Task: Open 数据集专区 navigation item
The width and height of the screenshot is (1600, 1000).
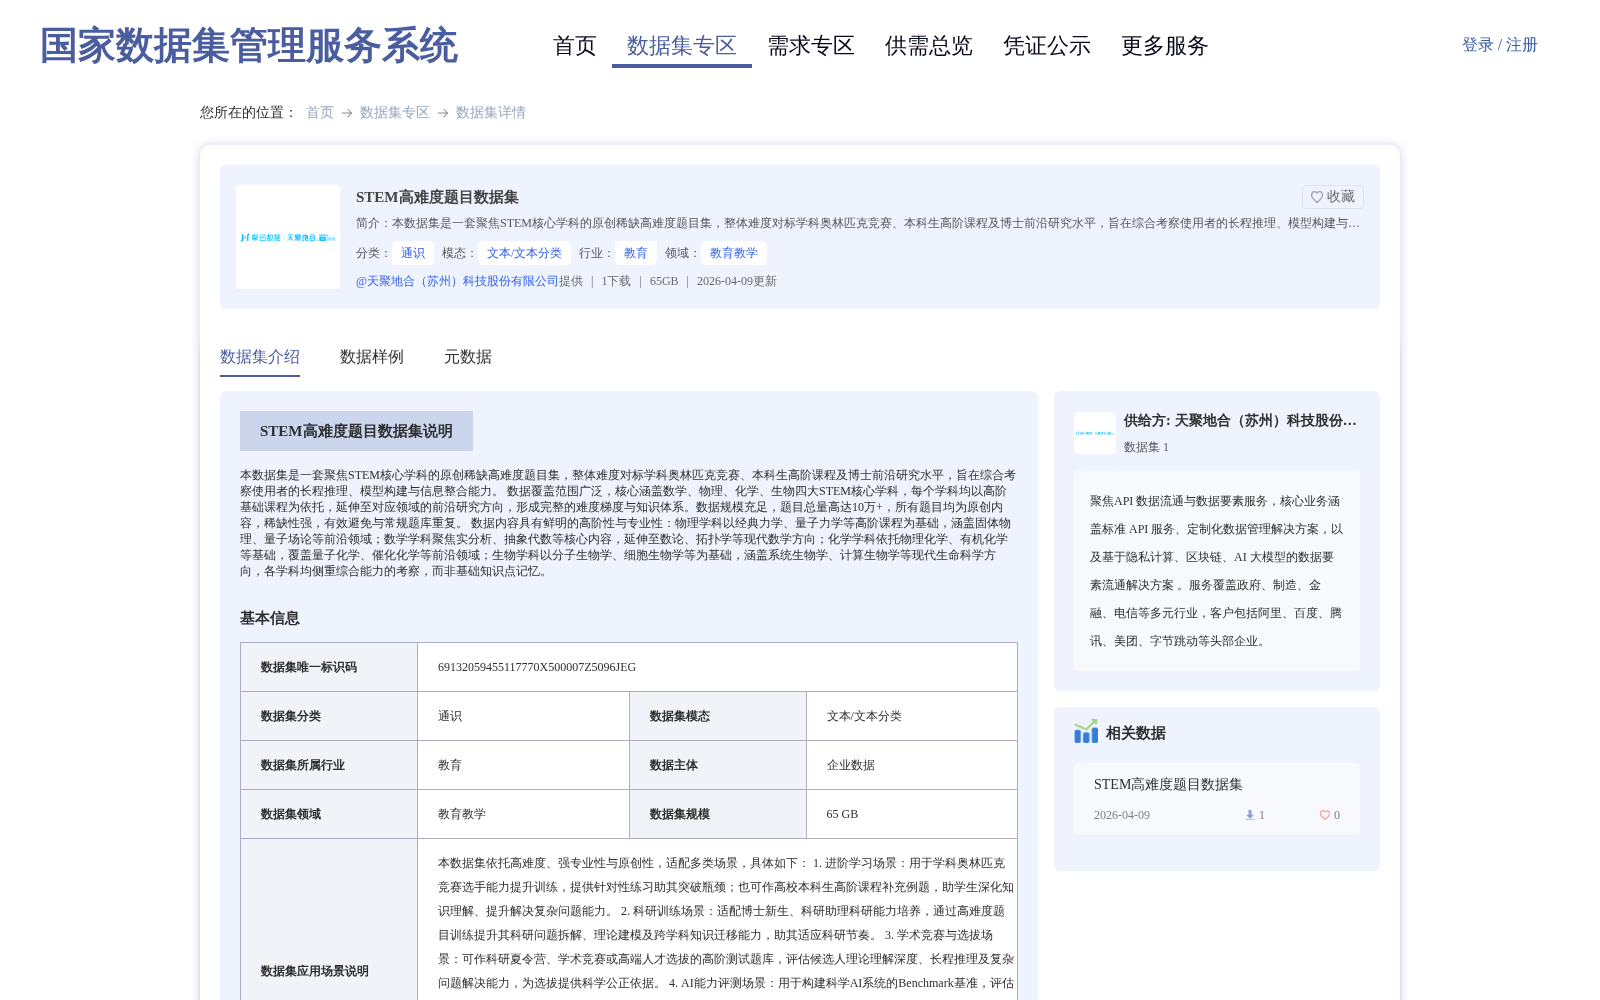Action: (x=682, y=46)
